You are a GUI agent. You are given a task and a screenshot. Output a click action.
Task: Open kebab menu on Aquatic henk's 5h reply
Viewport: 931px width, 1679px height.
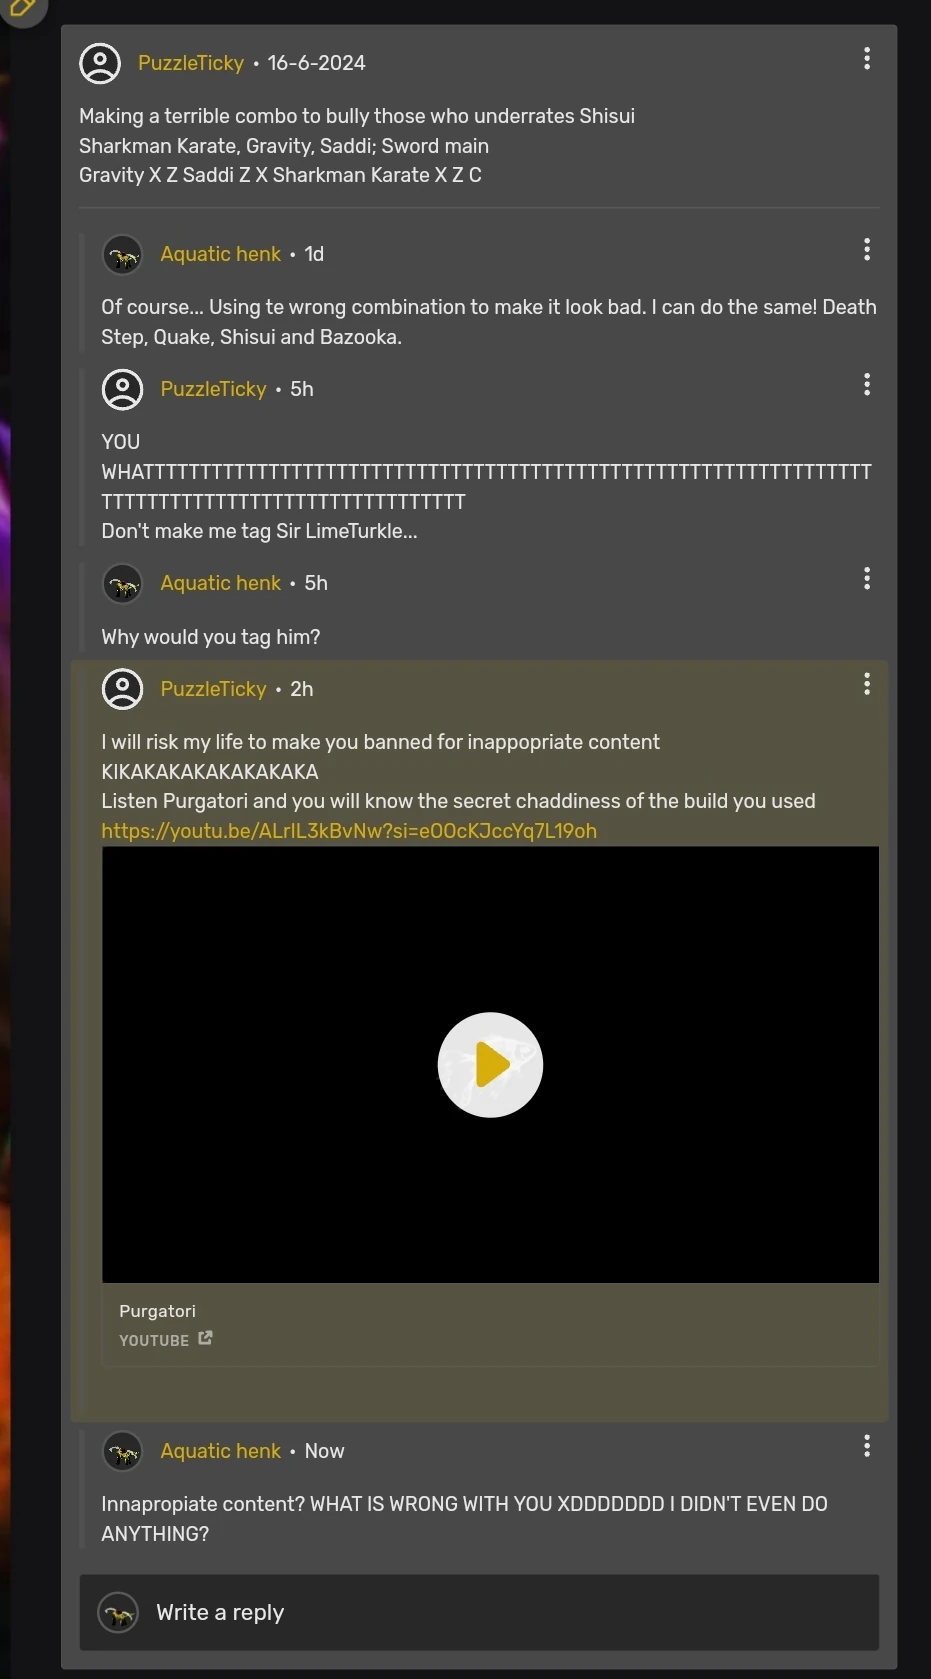coord(867,579)
